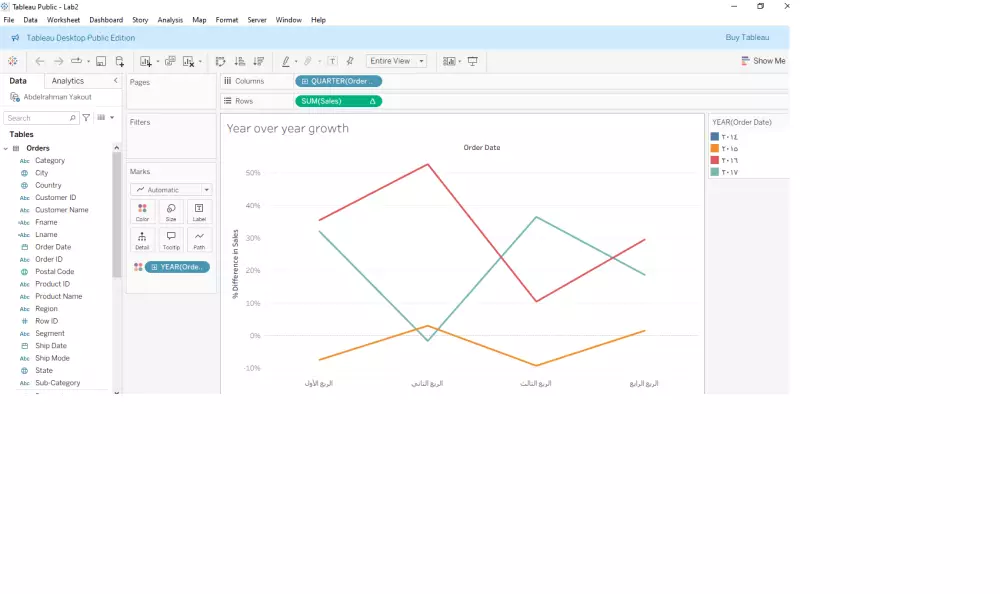Collapse the Orders table tree
This screenshot has width=1000, height=594.
[6, 148]
